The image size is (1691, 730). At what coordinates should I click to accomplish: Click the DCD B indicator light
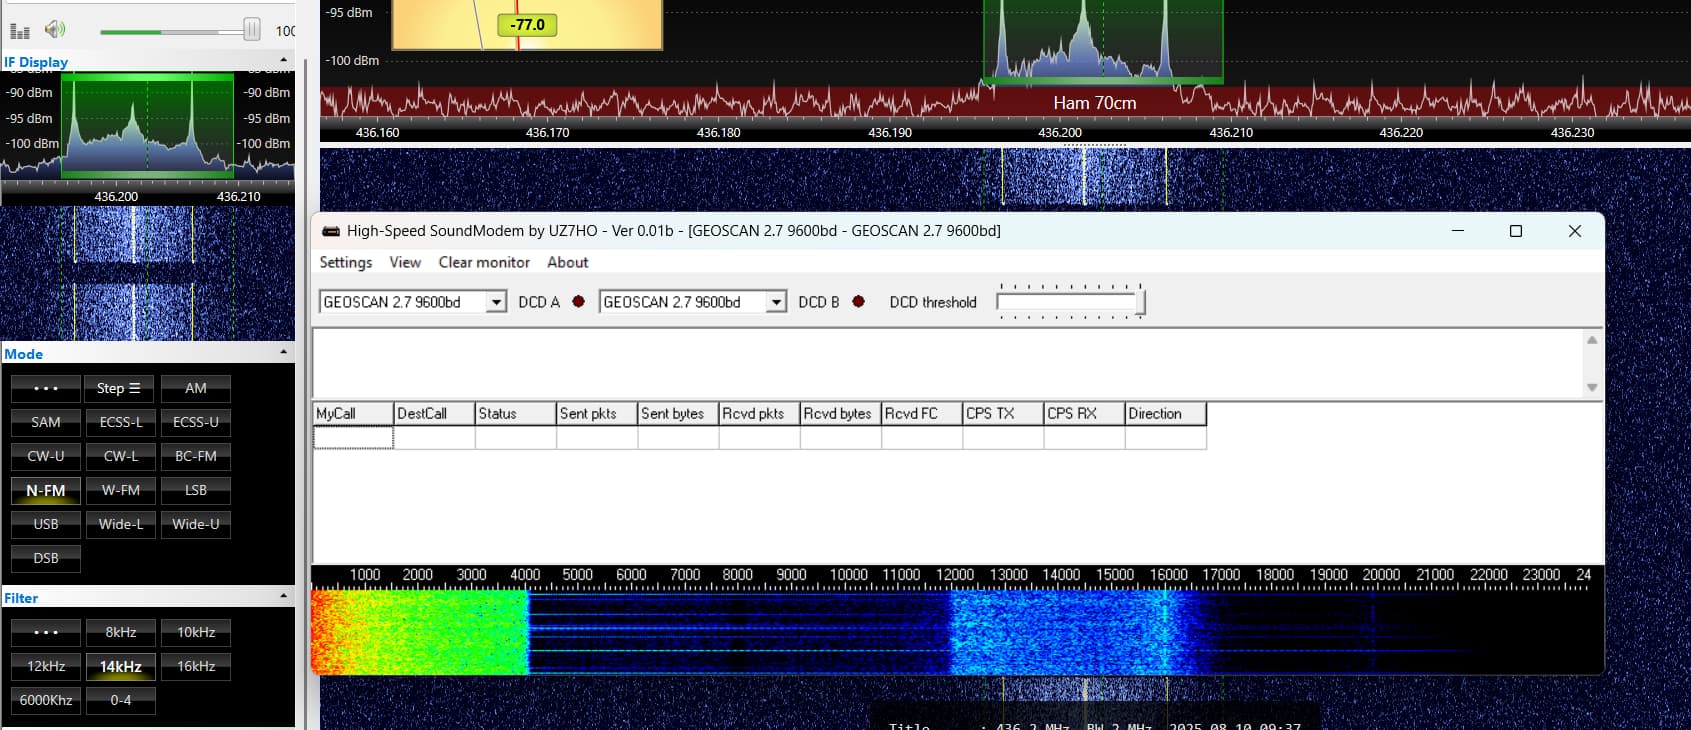(x=858, y=302)
